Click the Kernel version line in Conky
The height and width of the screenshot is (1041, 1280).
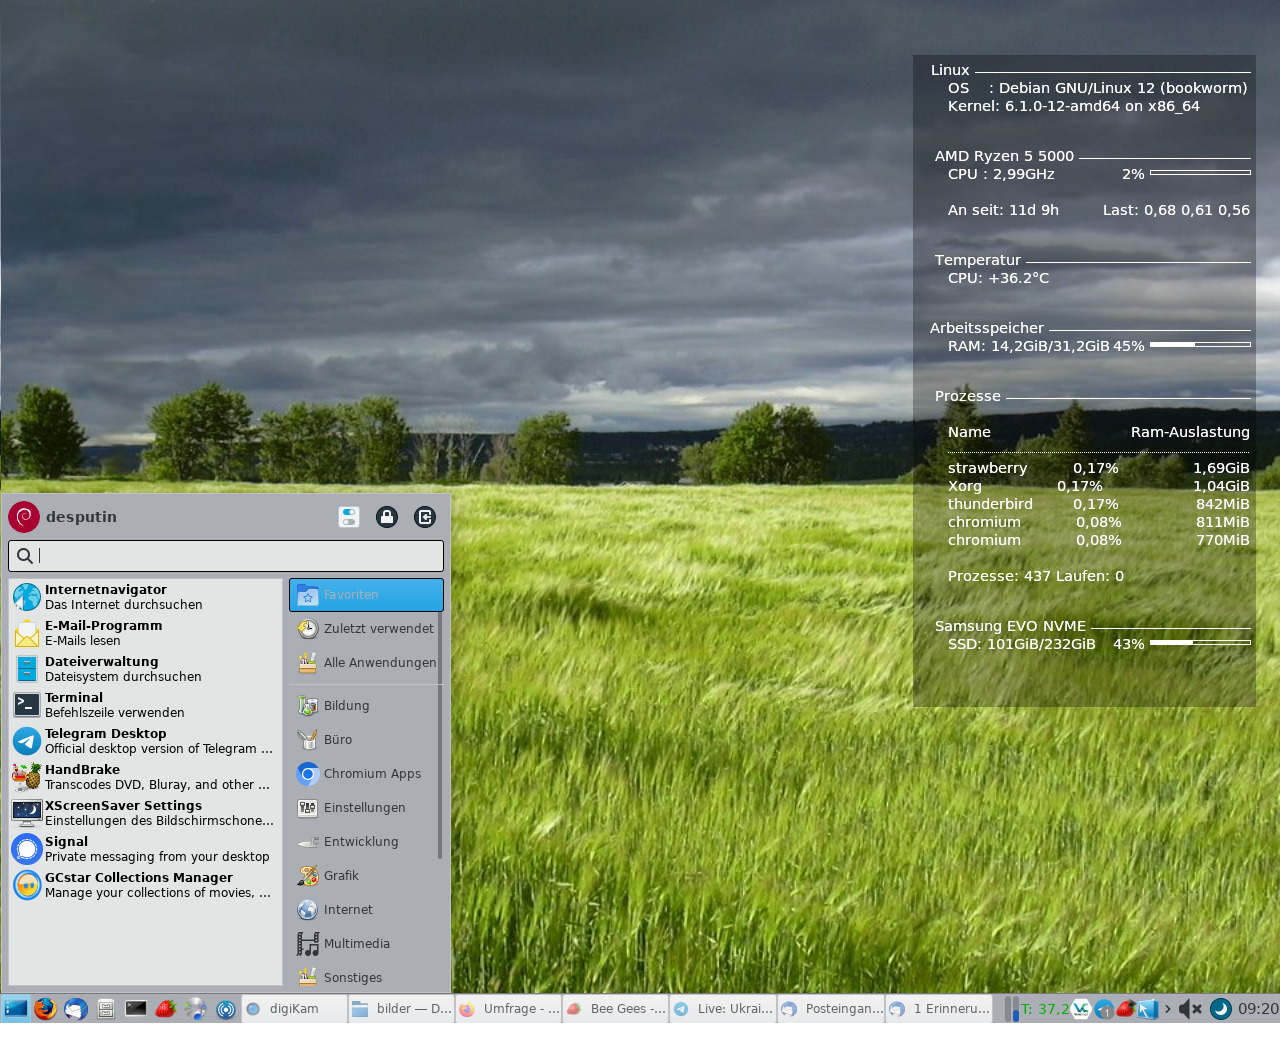click(x=1073, y=106)
